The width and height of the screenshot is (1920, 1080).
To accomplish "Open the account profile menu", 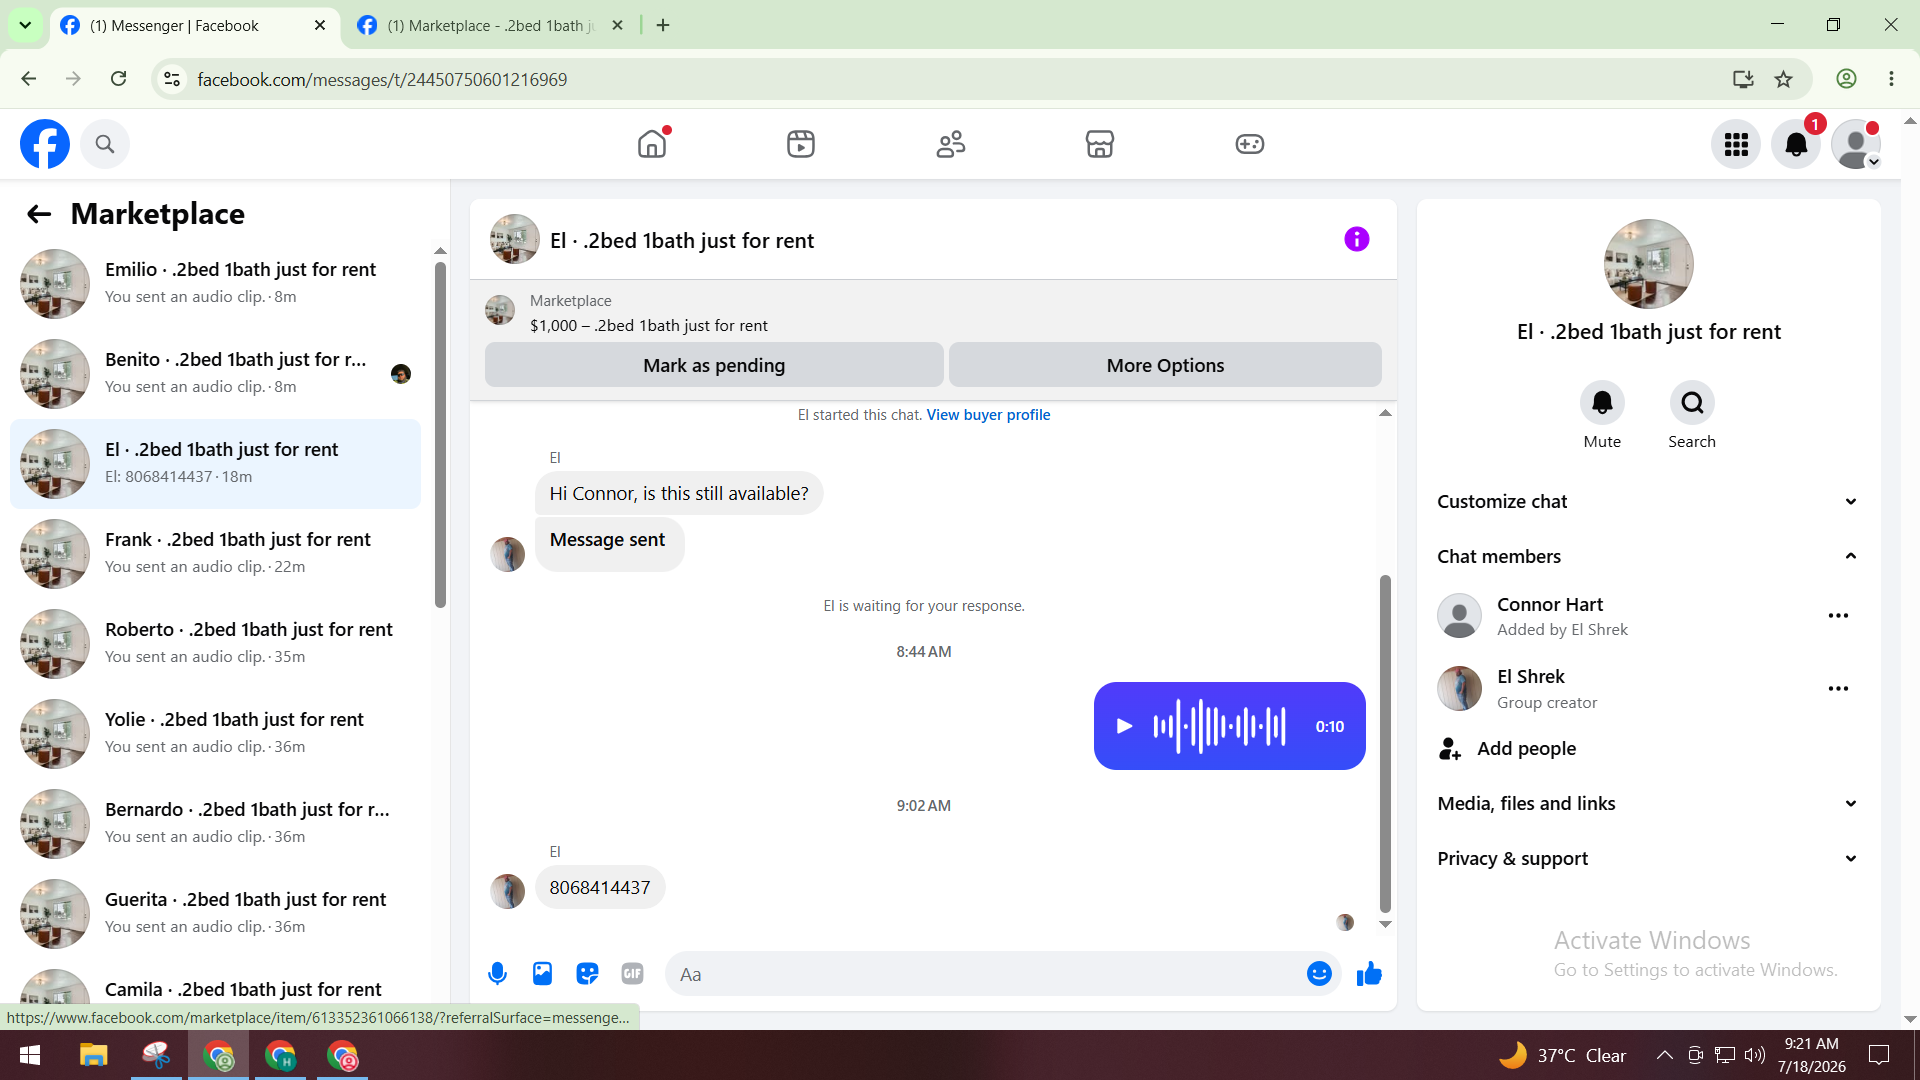I will point(1856,145).
